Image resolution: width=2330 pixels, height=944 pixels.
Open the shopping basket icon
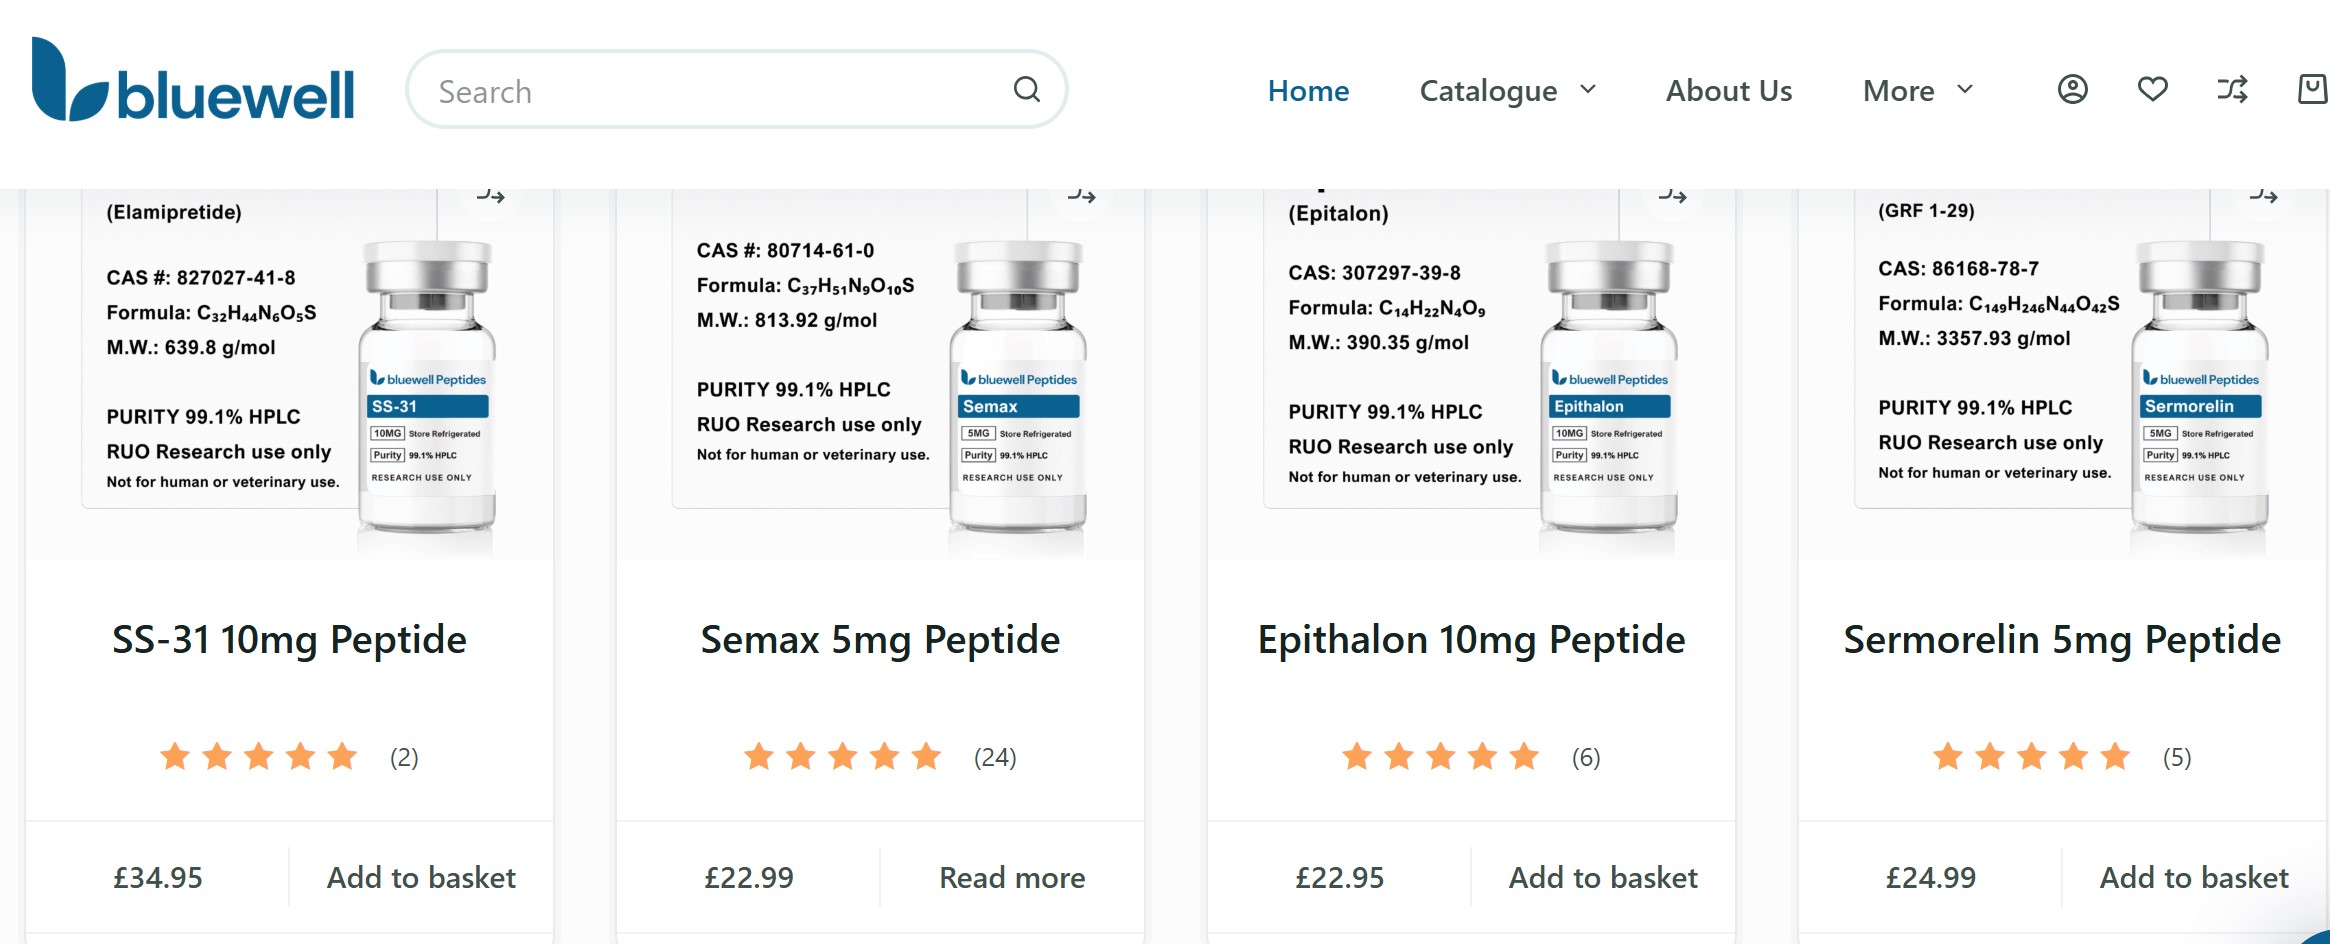click(2311, 90)
